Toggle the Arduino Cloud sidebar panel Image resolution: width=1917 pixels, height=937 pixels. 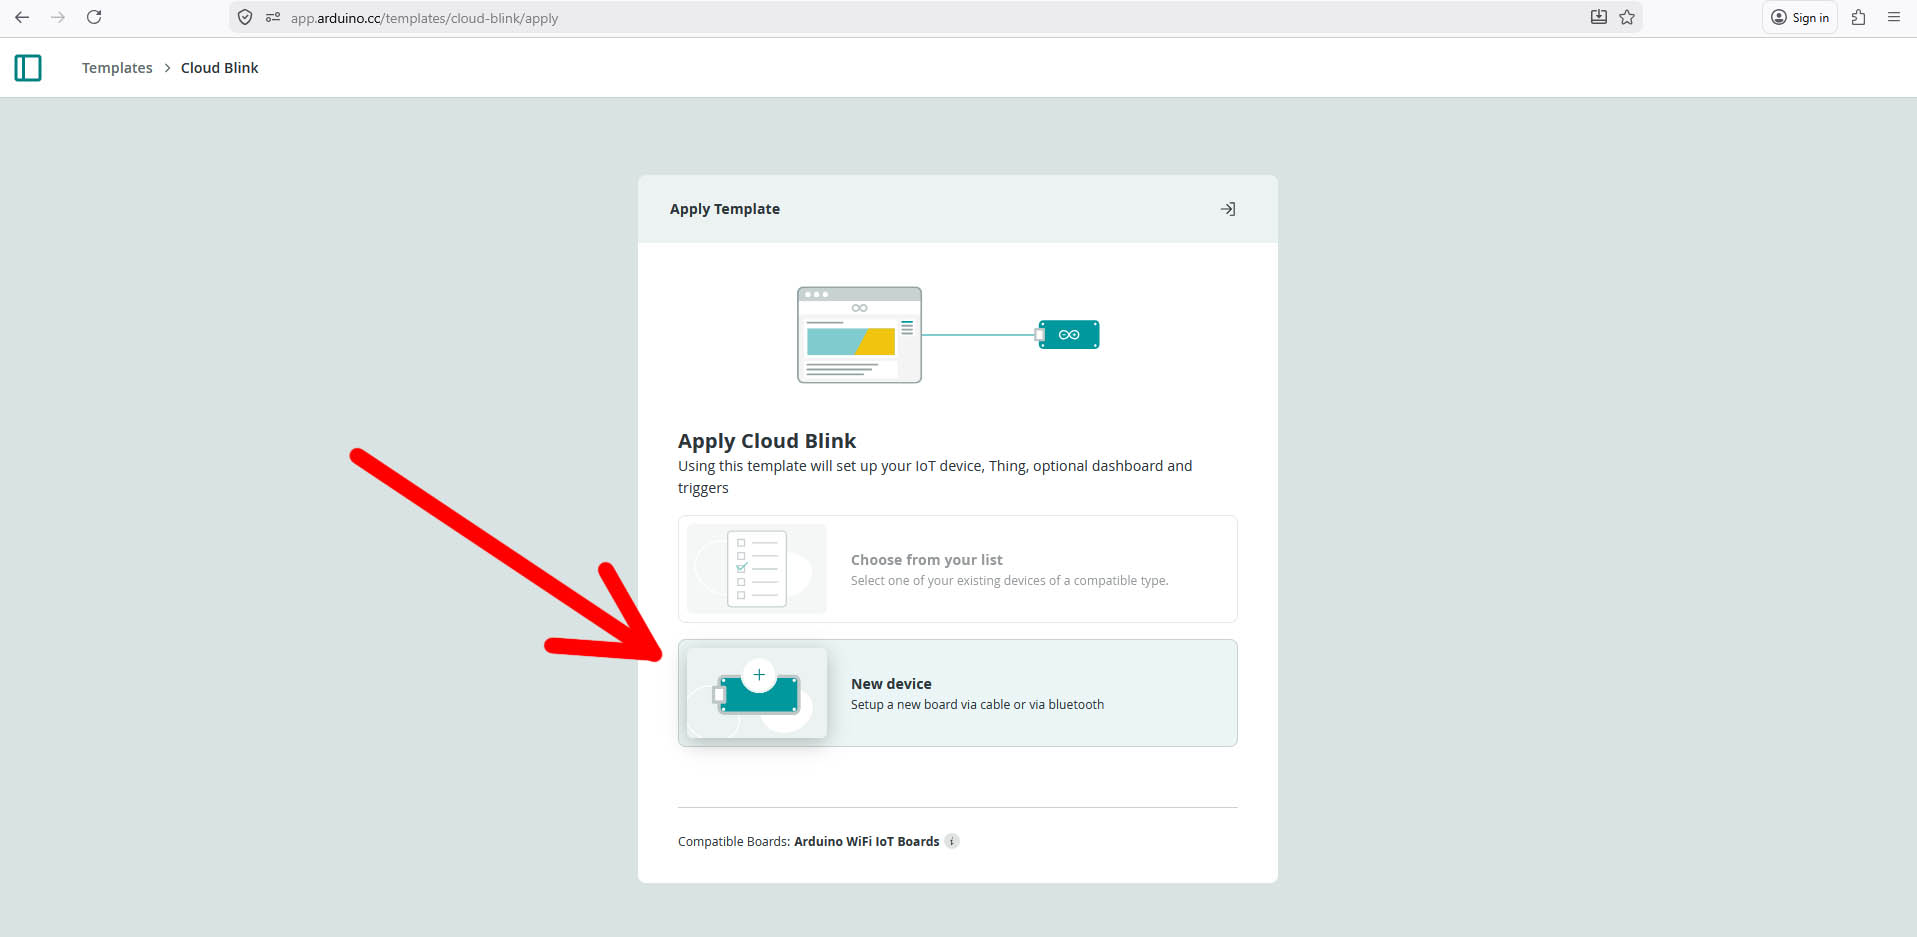pyautogui.click(x=28, y=68)
